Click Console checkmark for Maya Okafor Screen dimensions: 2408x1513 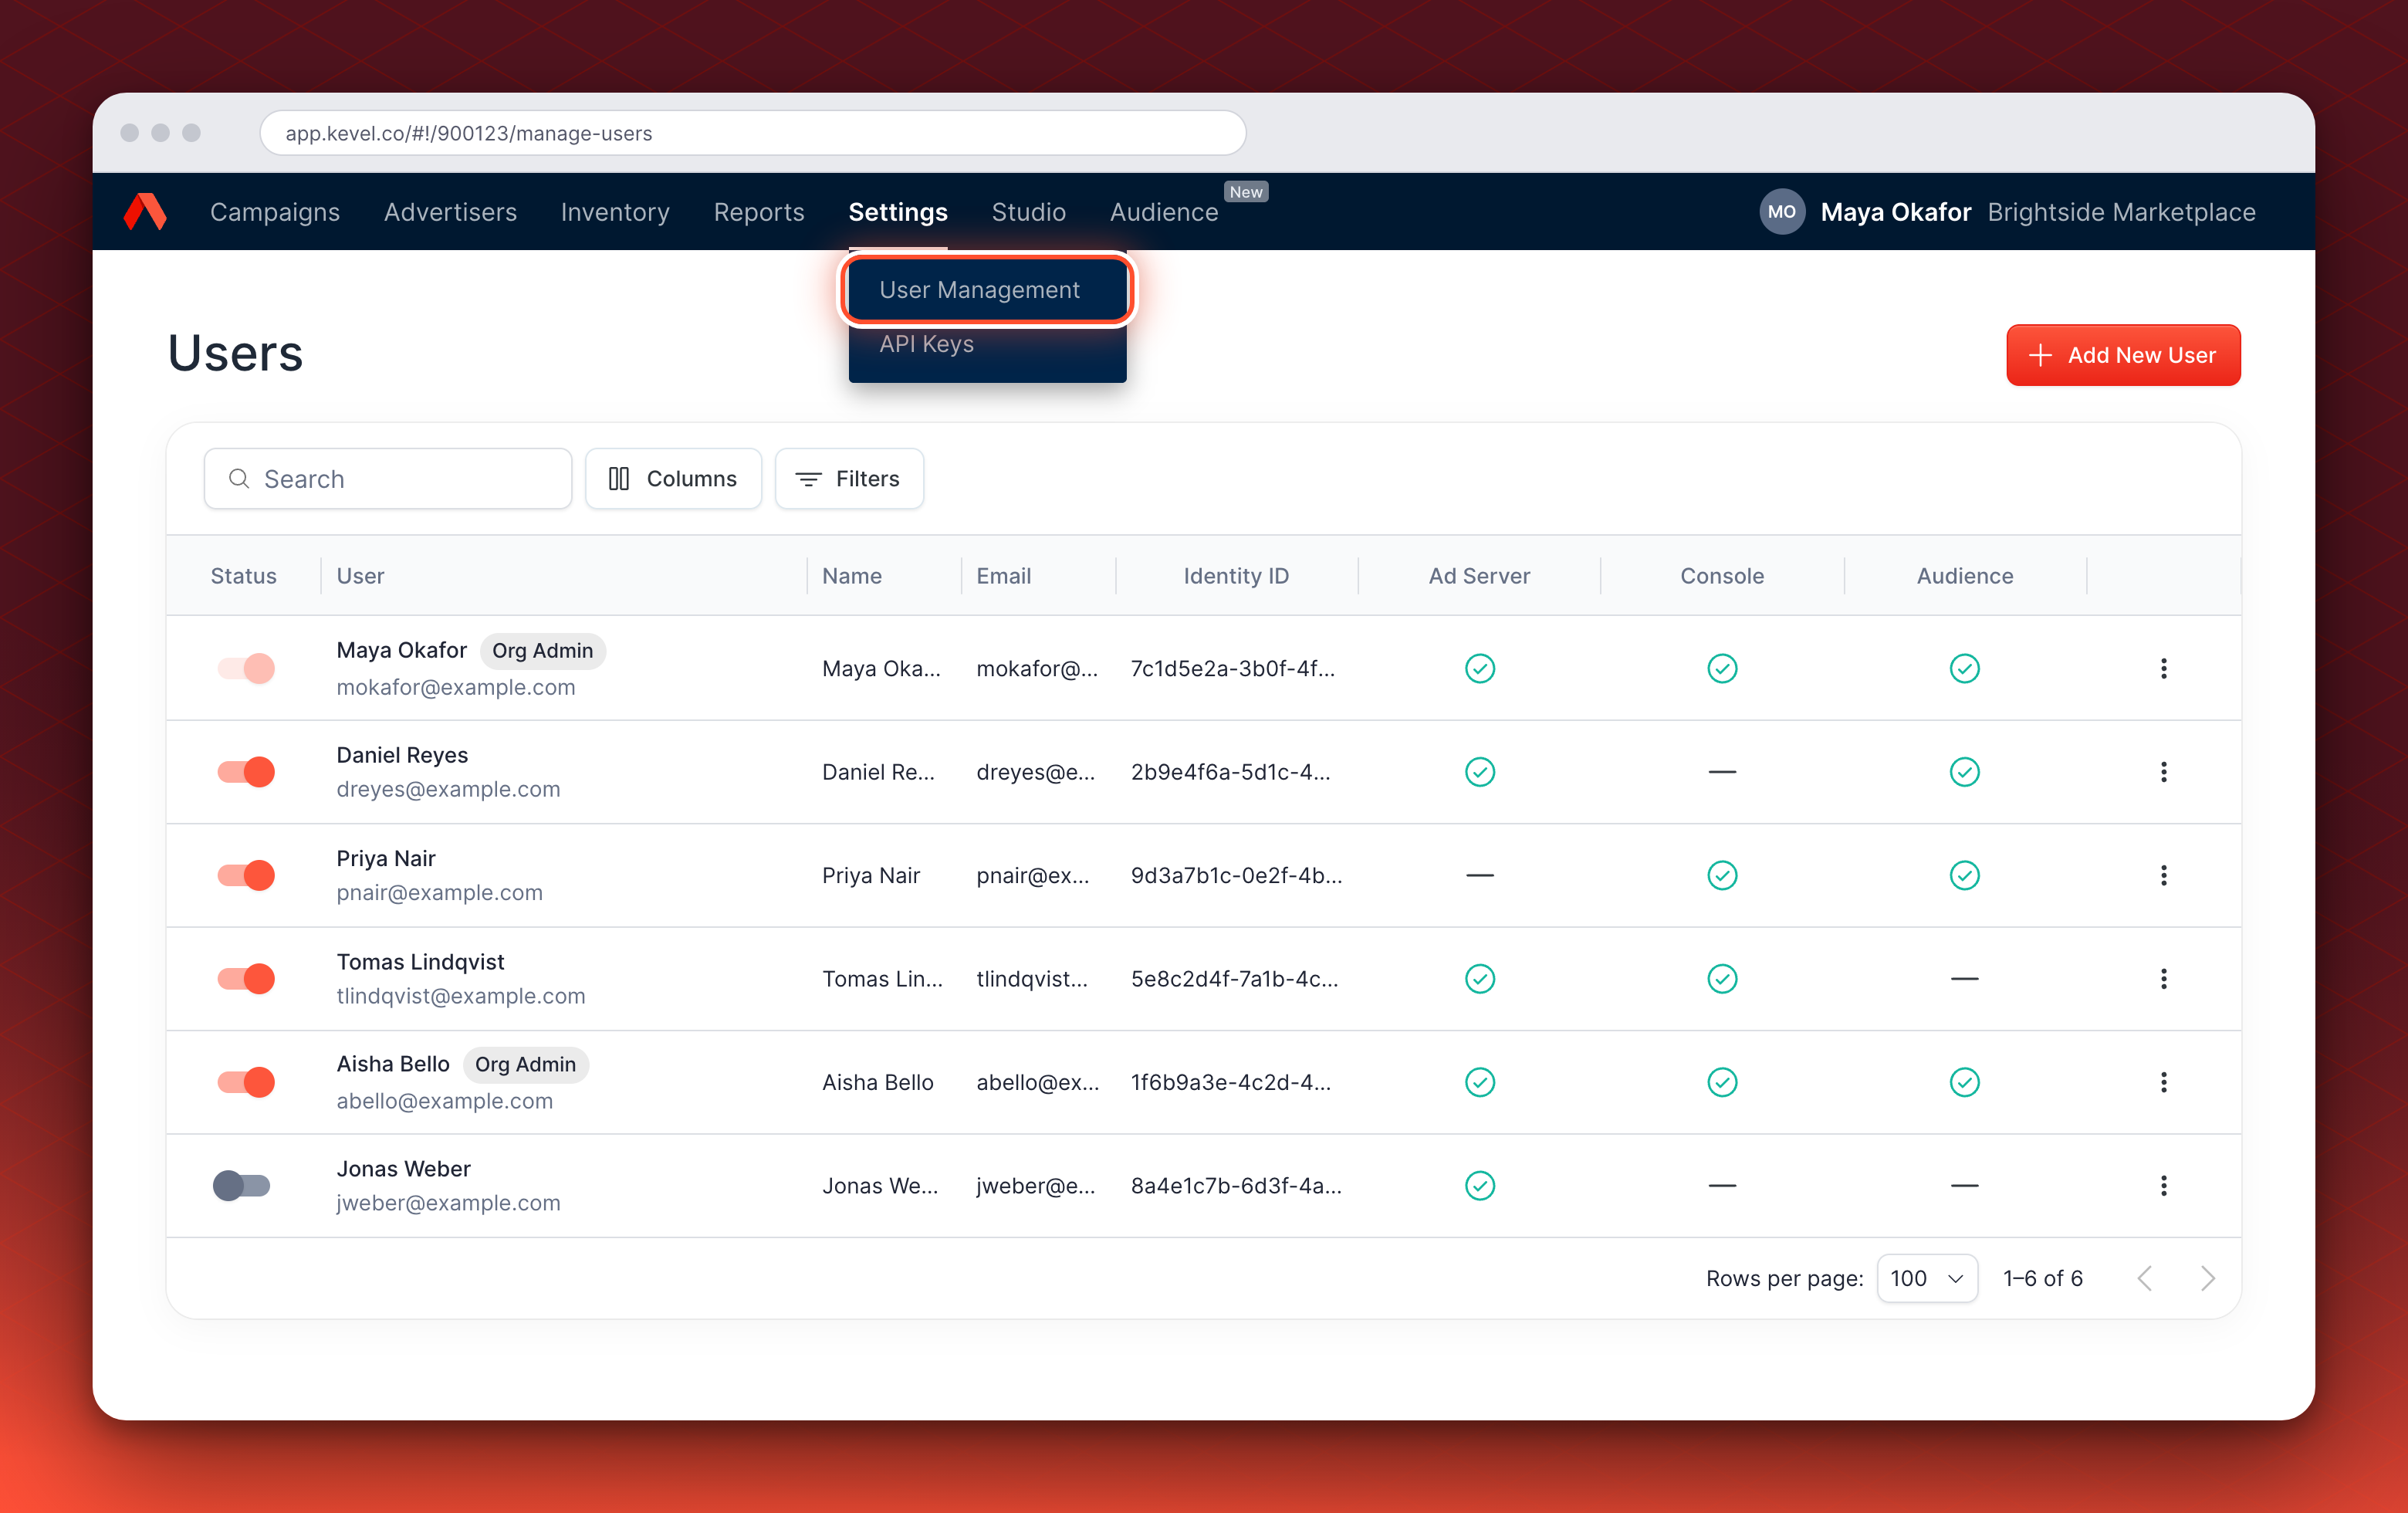click(x=1722, y=668)
